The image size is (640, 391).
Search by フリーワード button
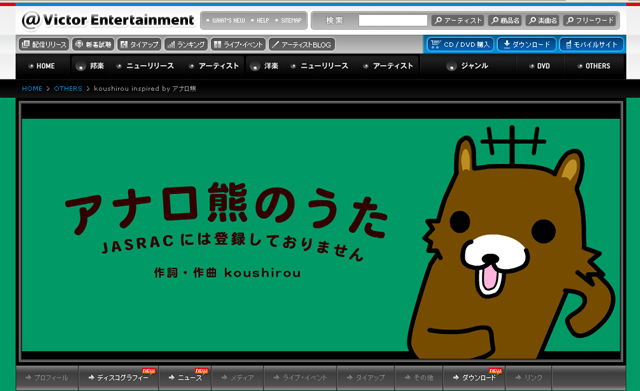590,20
